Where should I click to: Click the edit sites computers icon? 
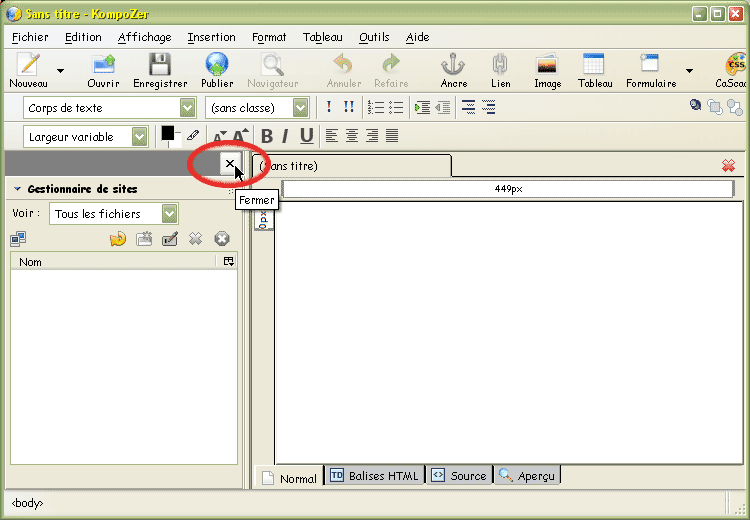(x=18, y=238)
